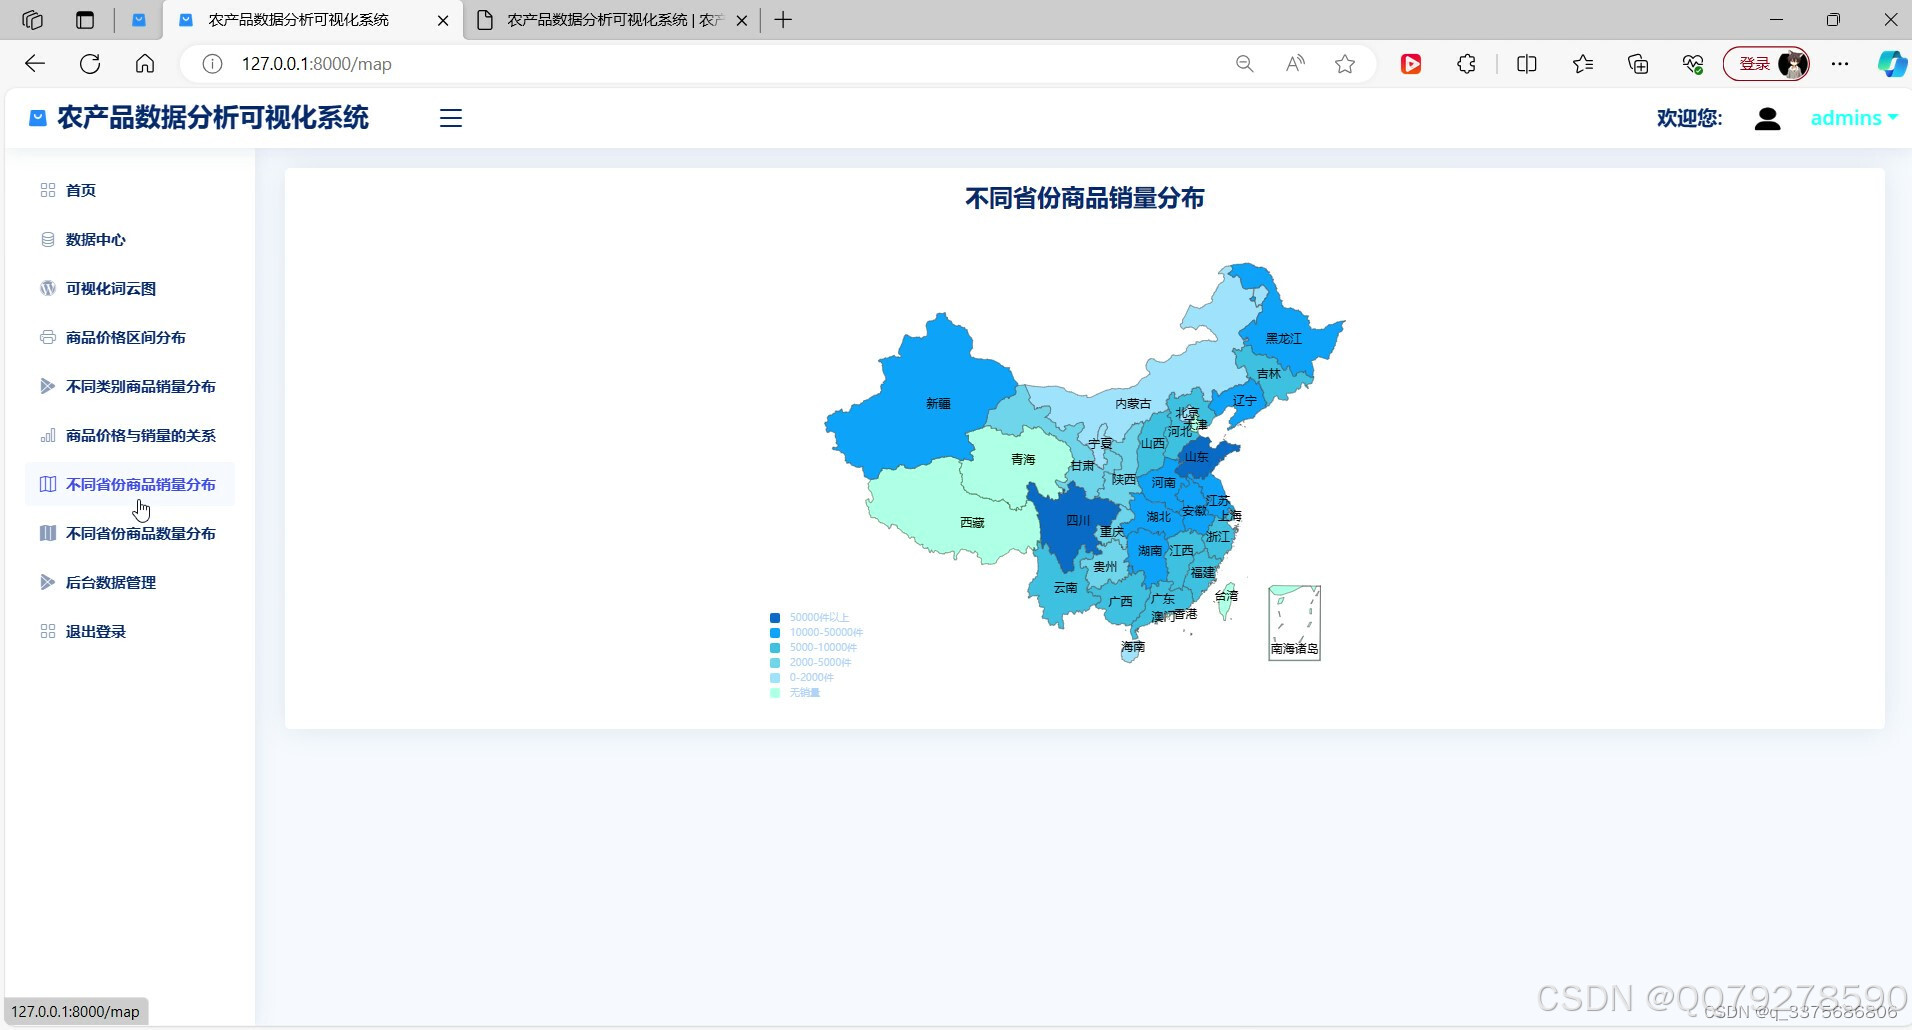Reload the page with the refresh icon
The image size is (1912, 1030).
(x=90, y=64)
